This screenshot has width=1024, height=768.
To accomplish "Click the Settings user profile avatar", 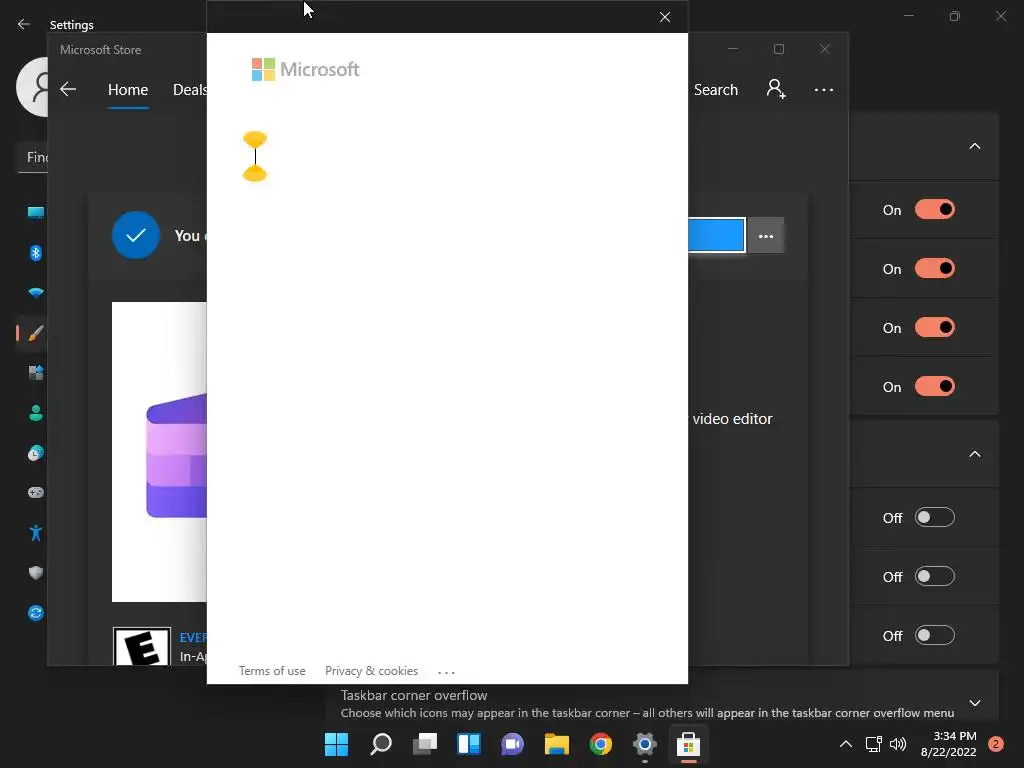I will pyautogui.click(x=32, y=87).
